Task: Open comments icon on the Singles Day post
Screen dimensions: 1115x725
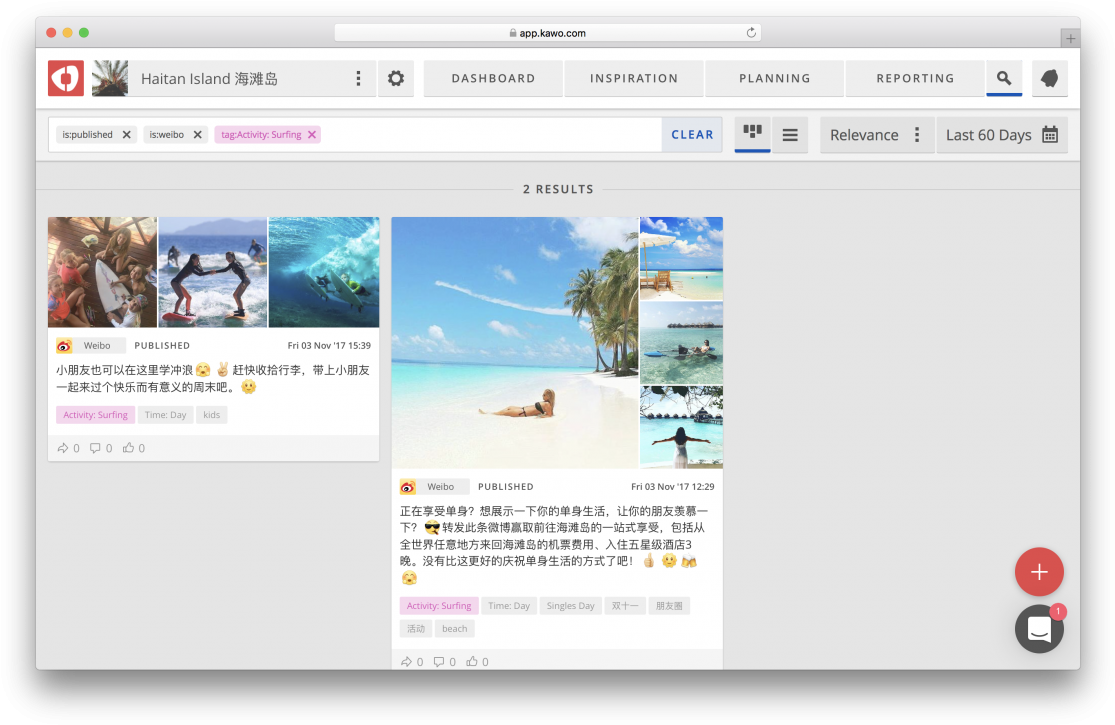Action: (x=441, y=661)
